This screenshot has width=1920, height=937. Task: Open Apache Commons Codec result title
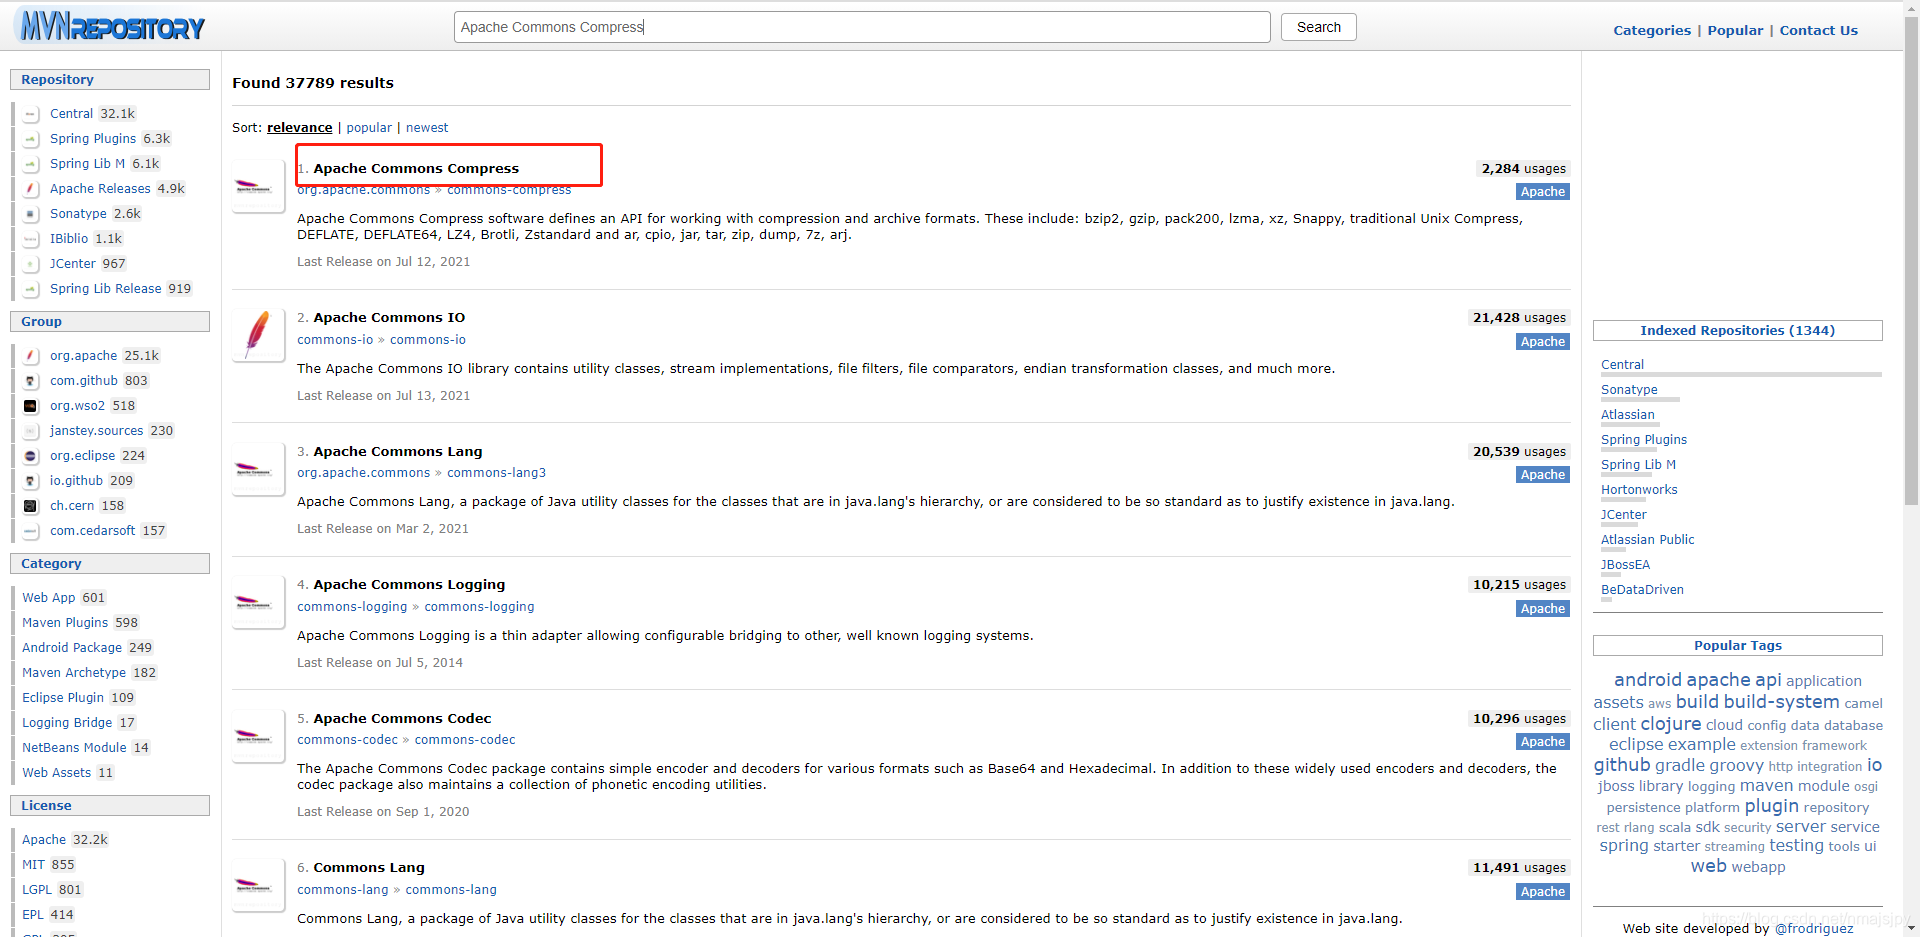point(402,718)
